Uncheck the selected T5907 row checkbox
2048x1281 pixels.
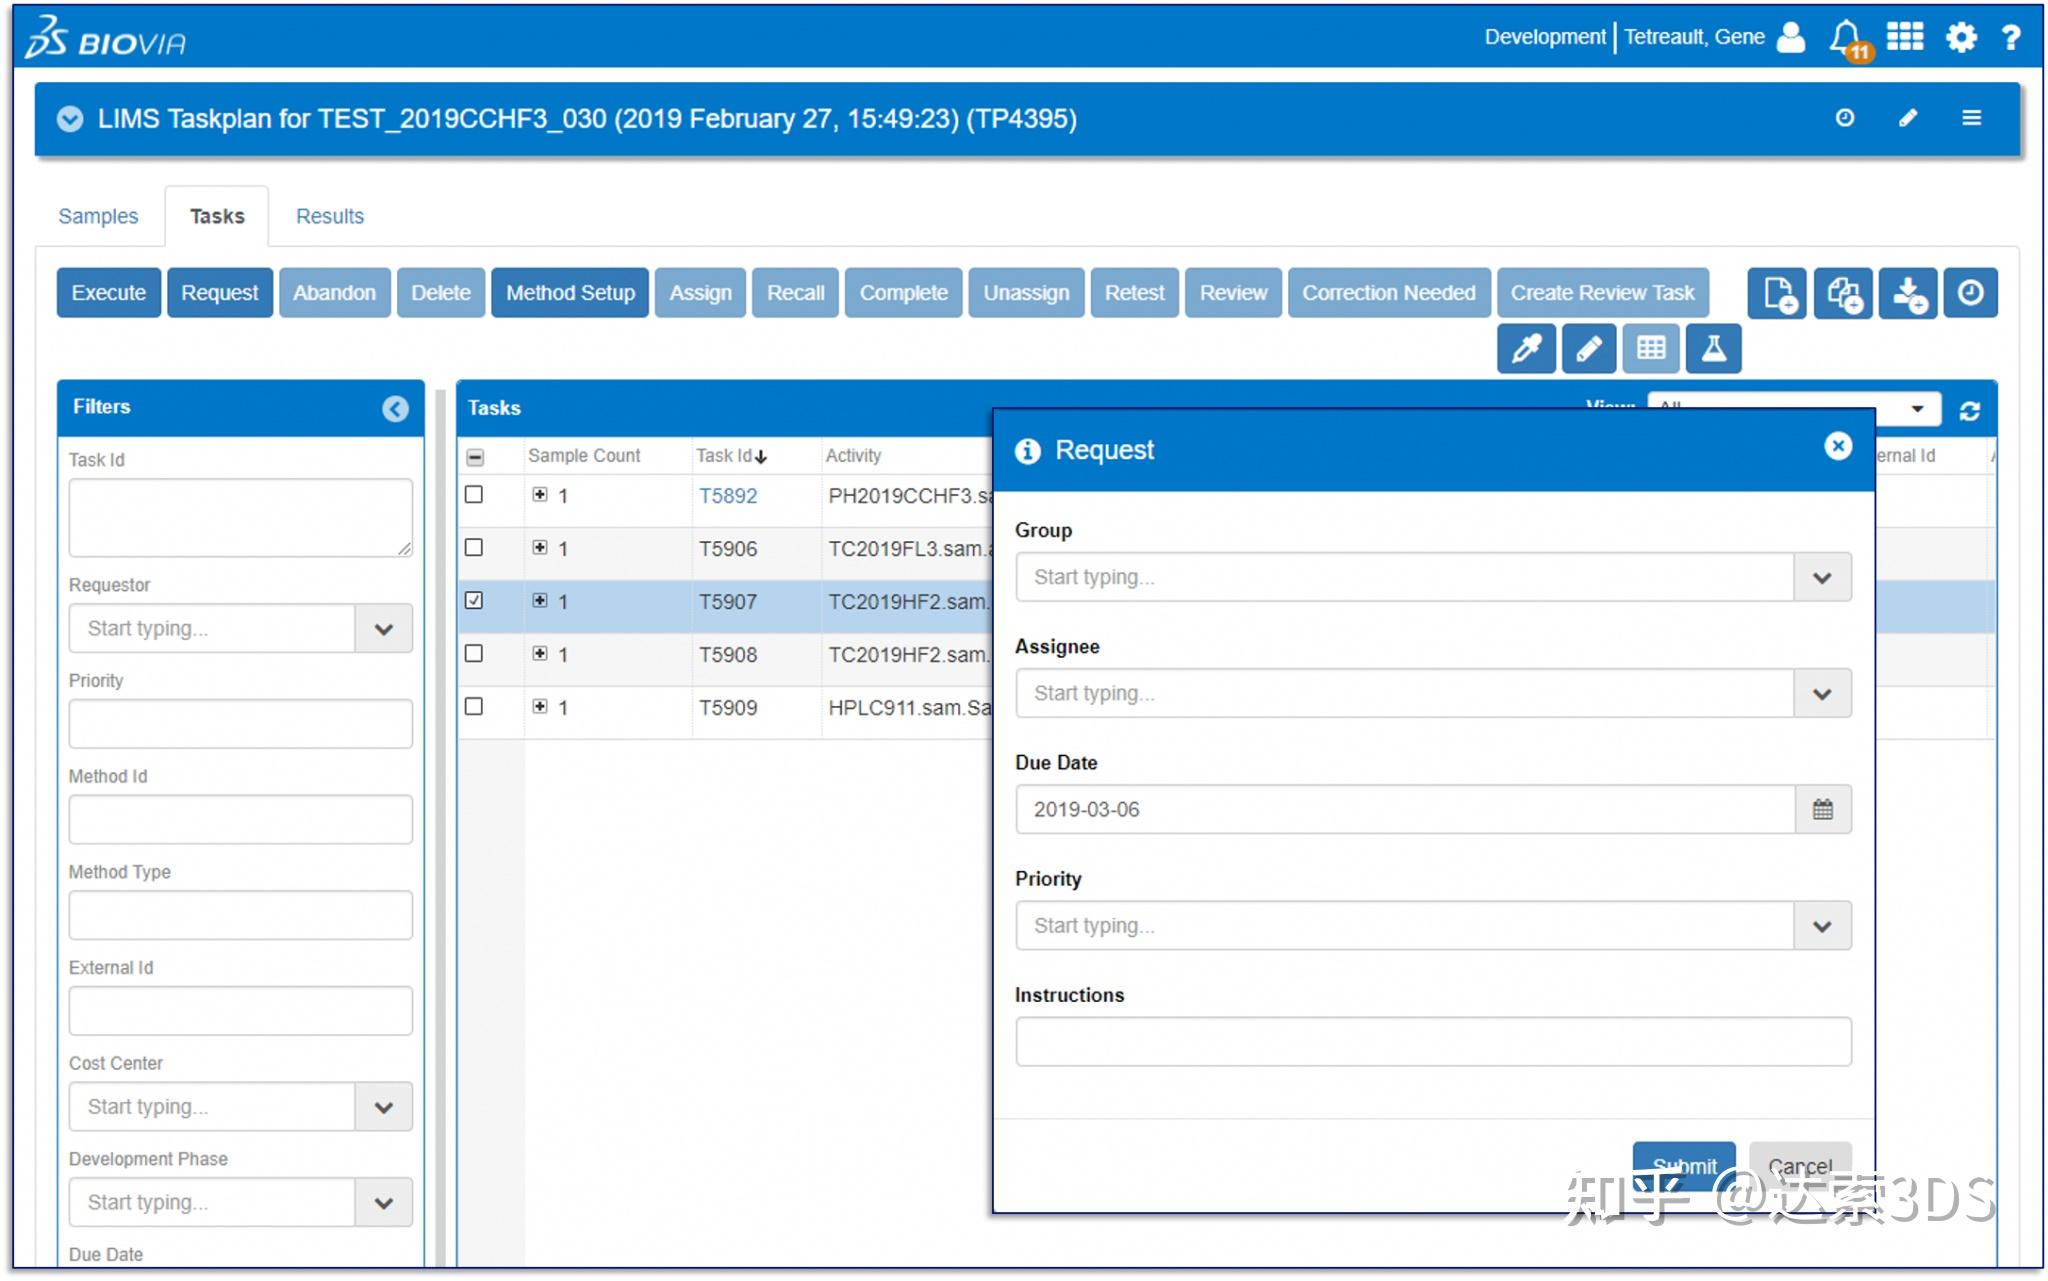pos(474,601)
